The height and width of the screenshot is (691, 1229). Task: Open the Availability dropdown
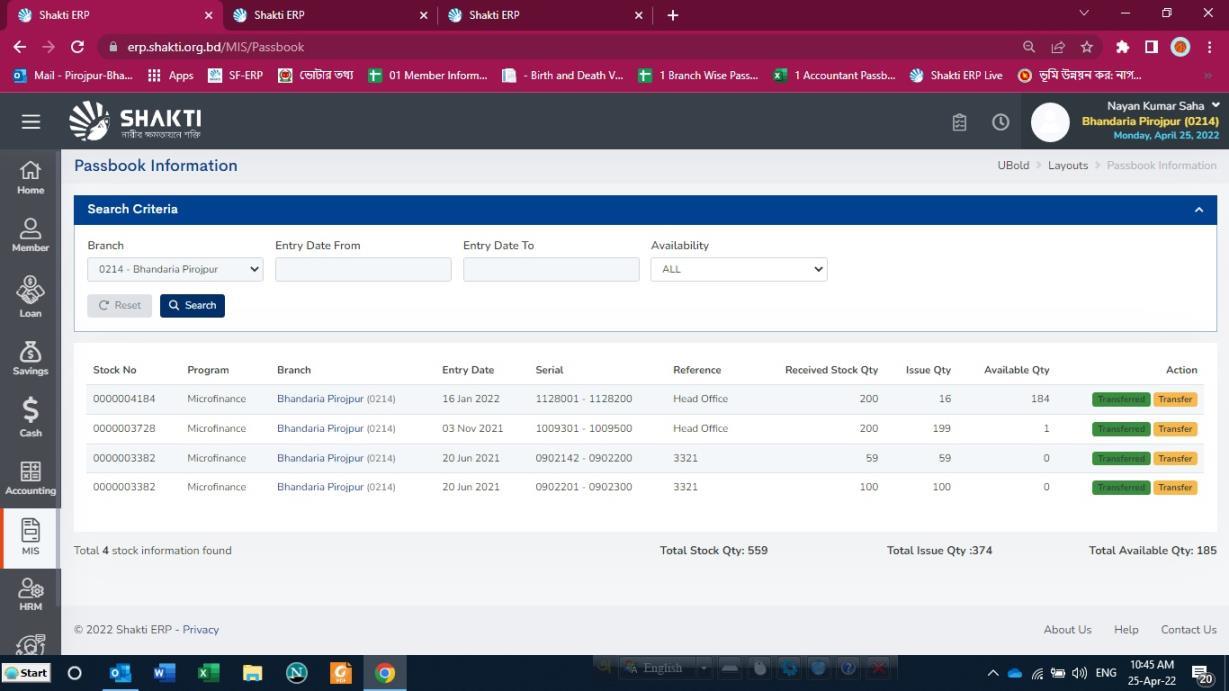739,269
